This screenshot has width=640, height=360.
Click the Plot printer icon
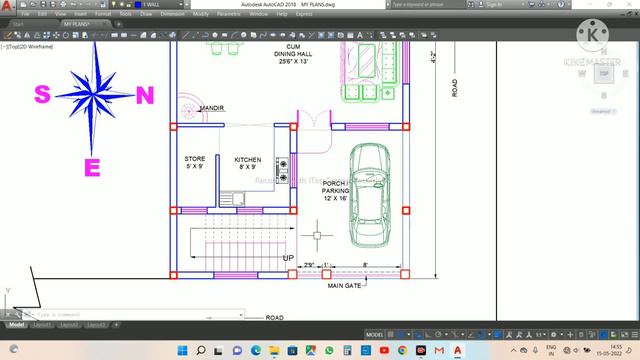click(x=63, y=4)
